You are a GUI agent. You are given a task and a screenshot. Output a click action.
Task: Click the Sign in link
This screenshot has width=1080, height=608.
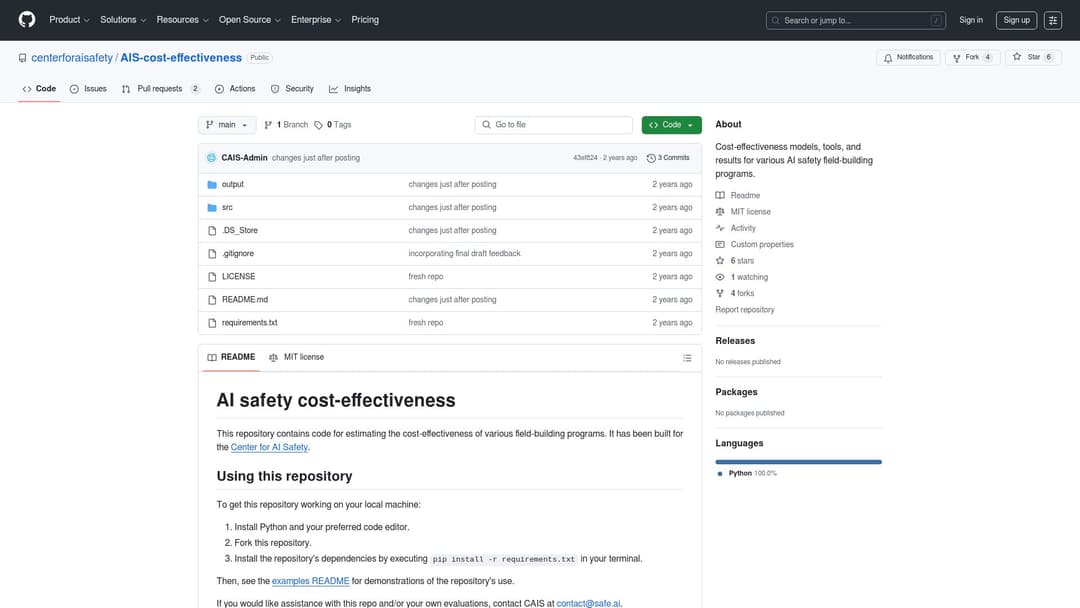click(x=970, y=20)
